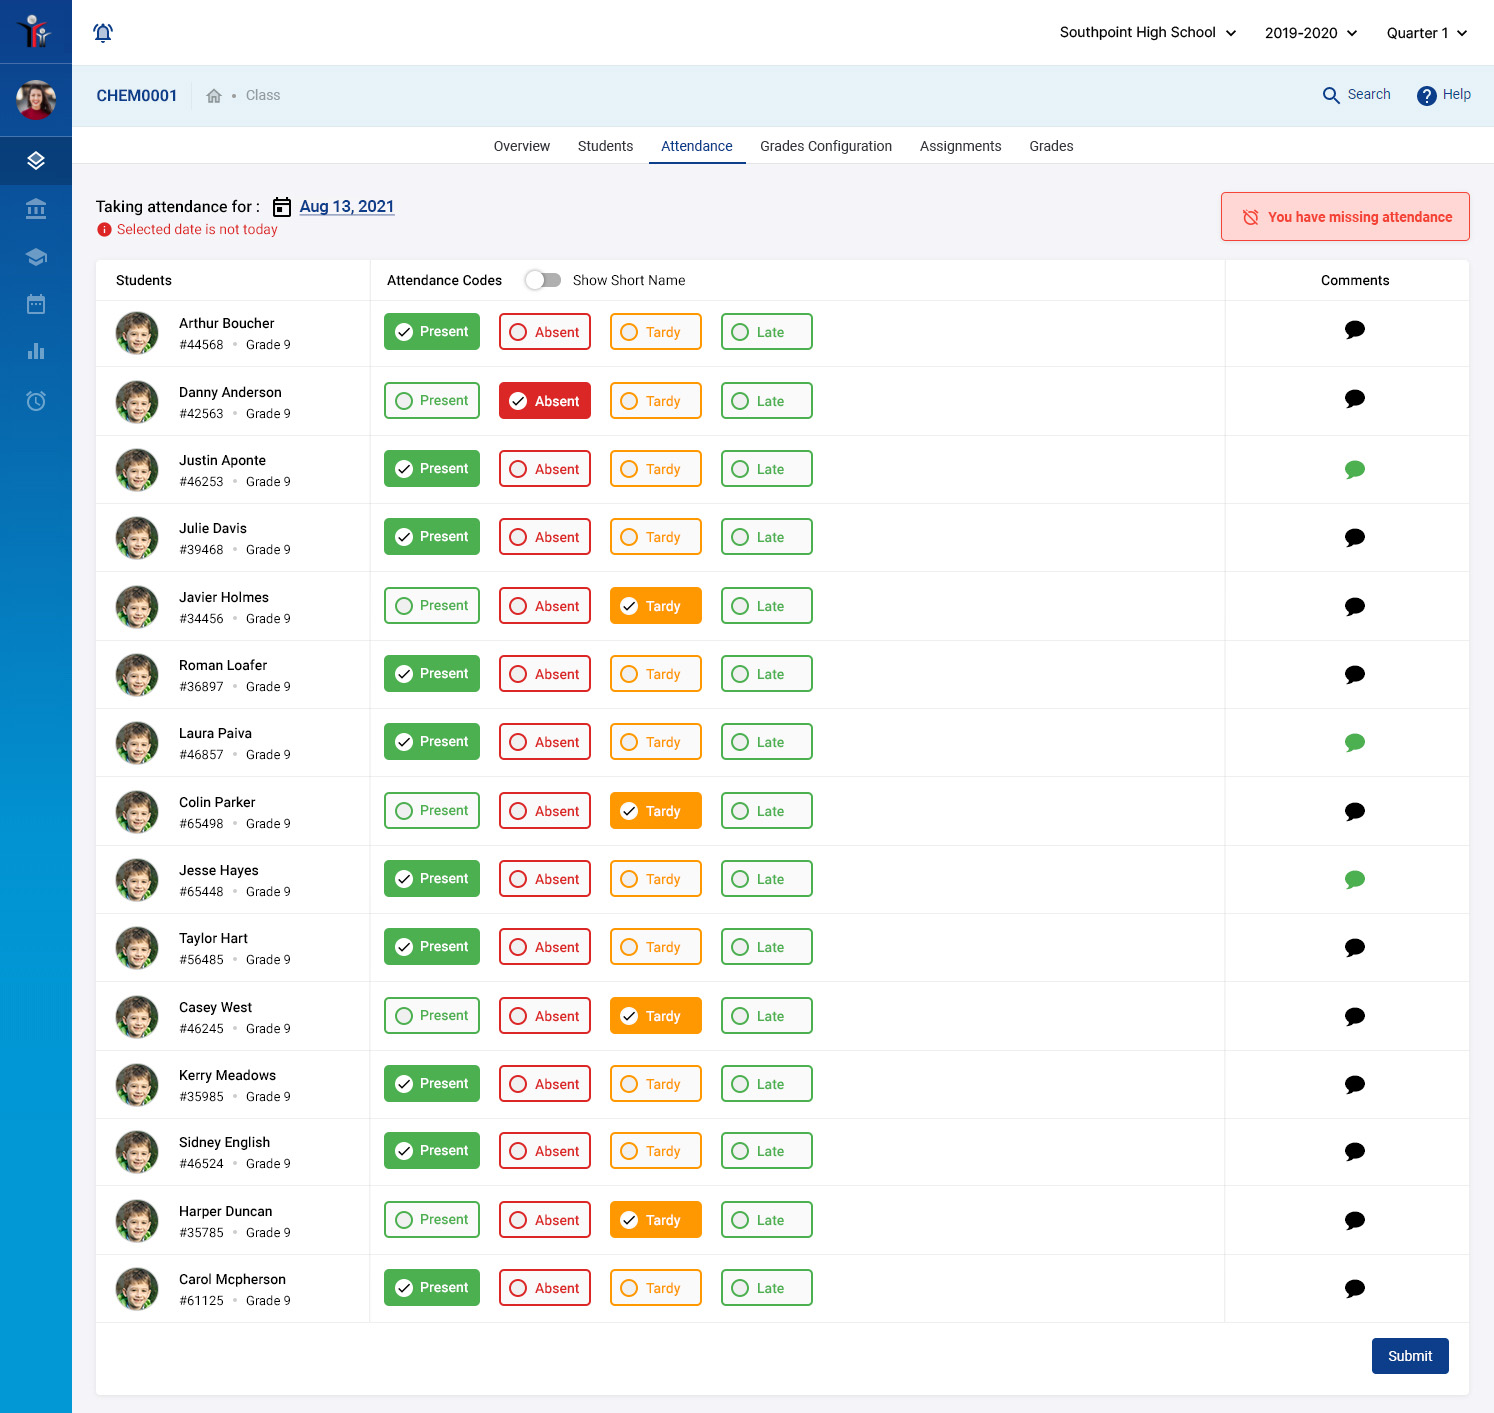
Task: Open the graduation cap courses icon
Action: coord(36,256)
